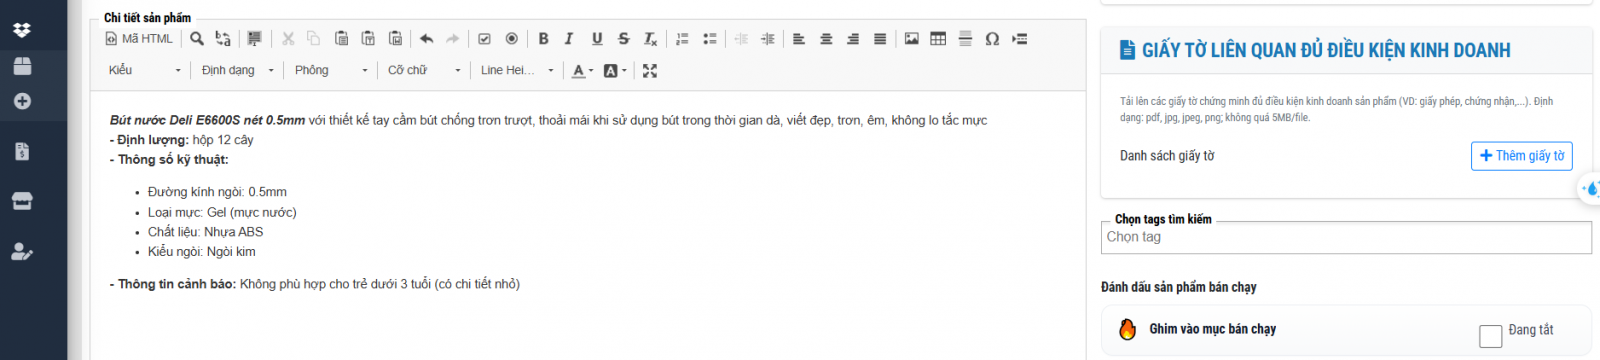Viewport: 1600px width, 360px height.
Task: Open the Find magnifier tool
Action: 197,39
